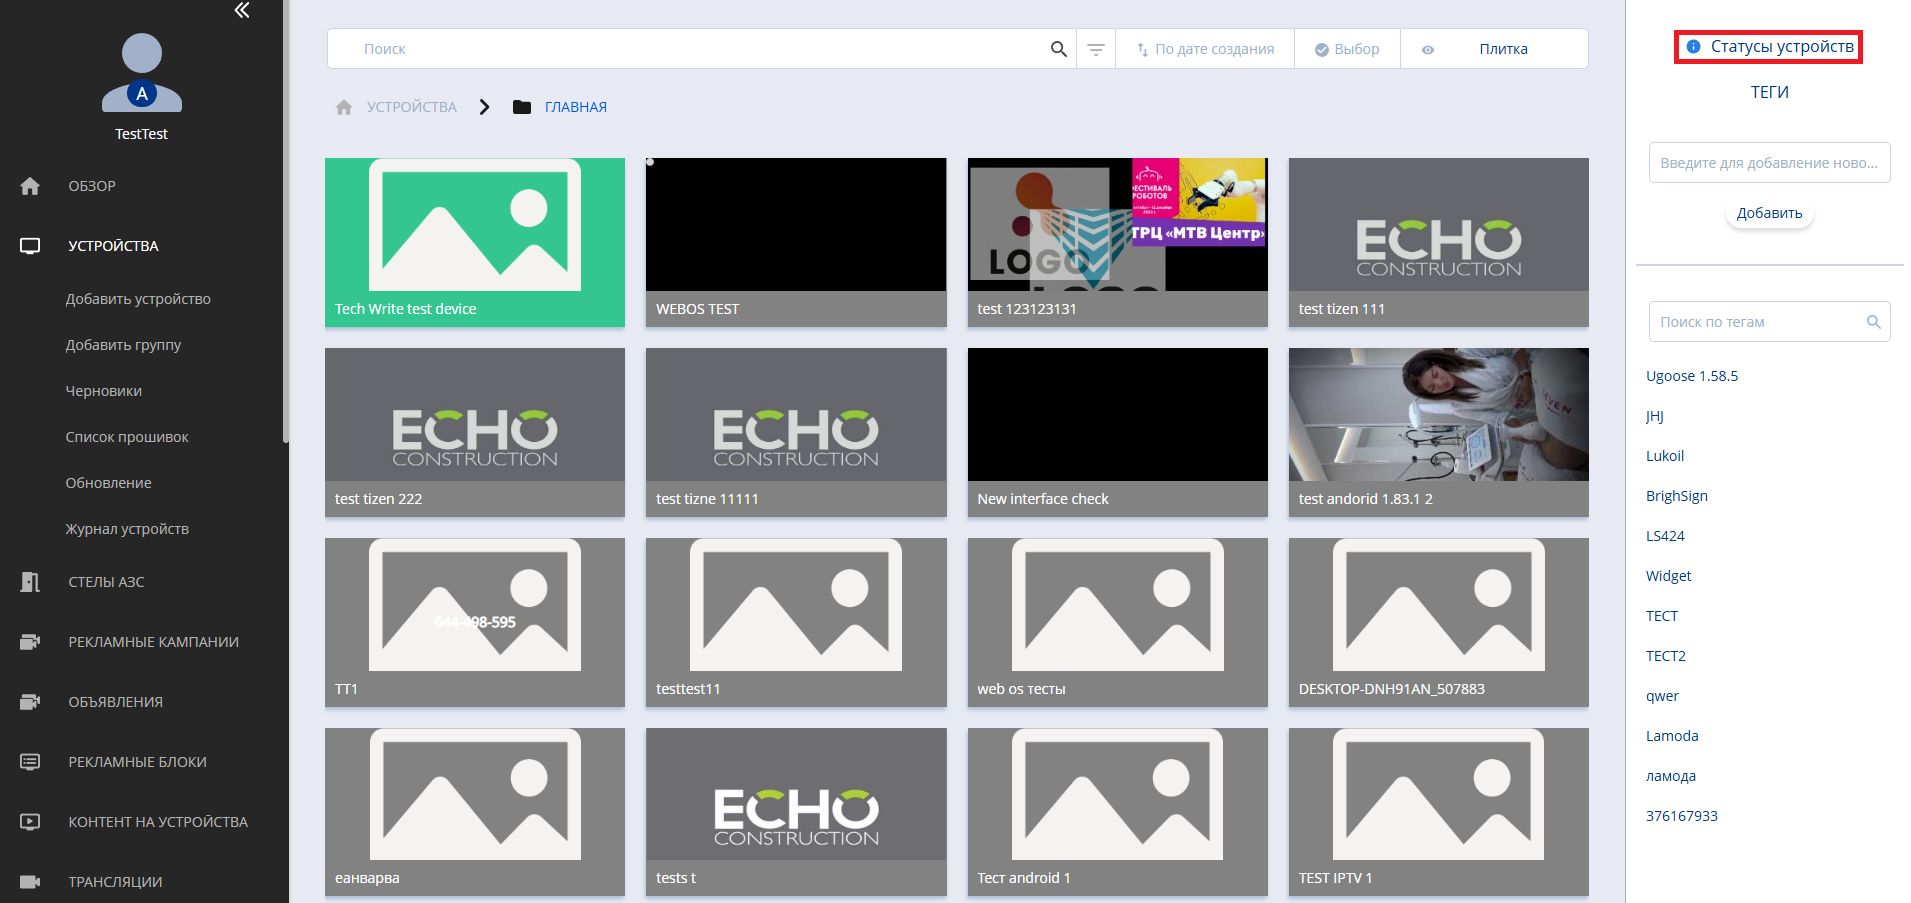Open ОБЗОР in the sidebar
1911x903 pixels.
92,186
